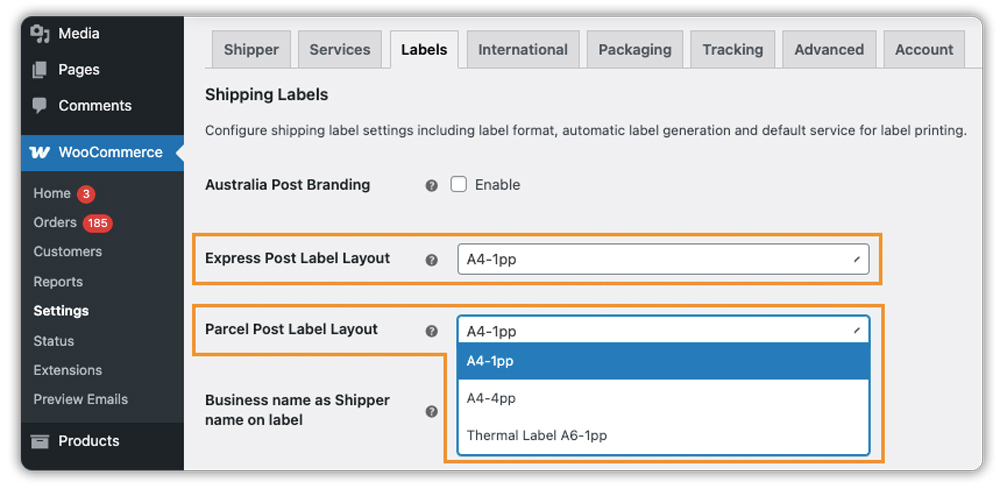
Task: Go to Settings submenu link
Action: 61,311
